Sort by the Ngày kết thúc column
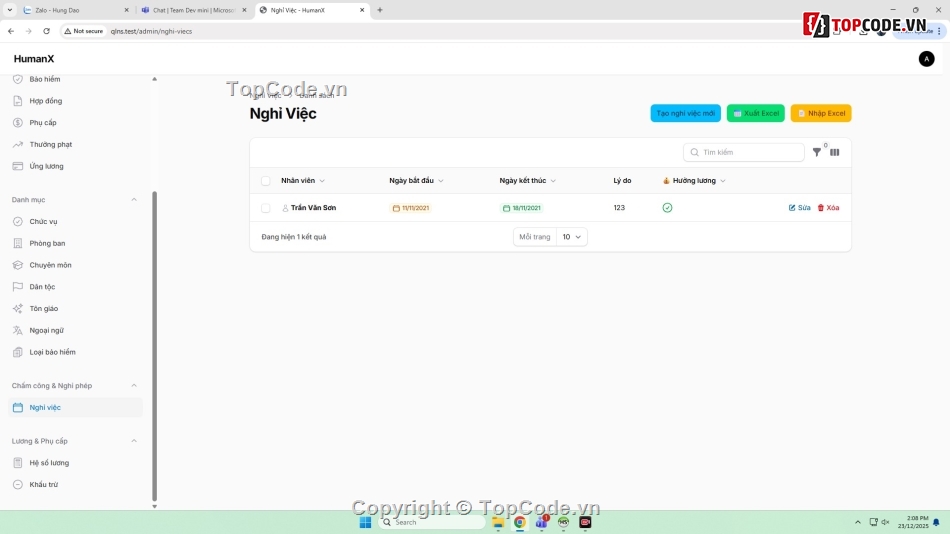 coord(527,181)
